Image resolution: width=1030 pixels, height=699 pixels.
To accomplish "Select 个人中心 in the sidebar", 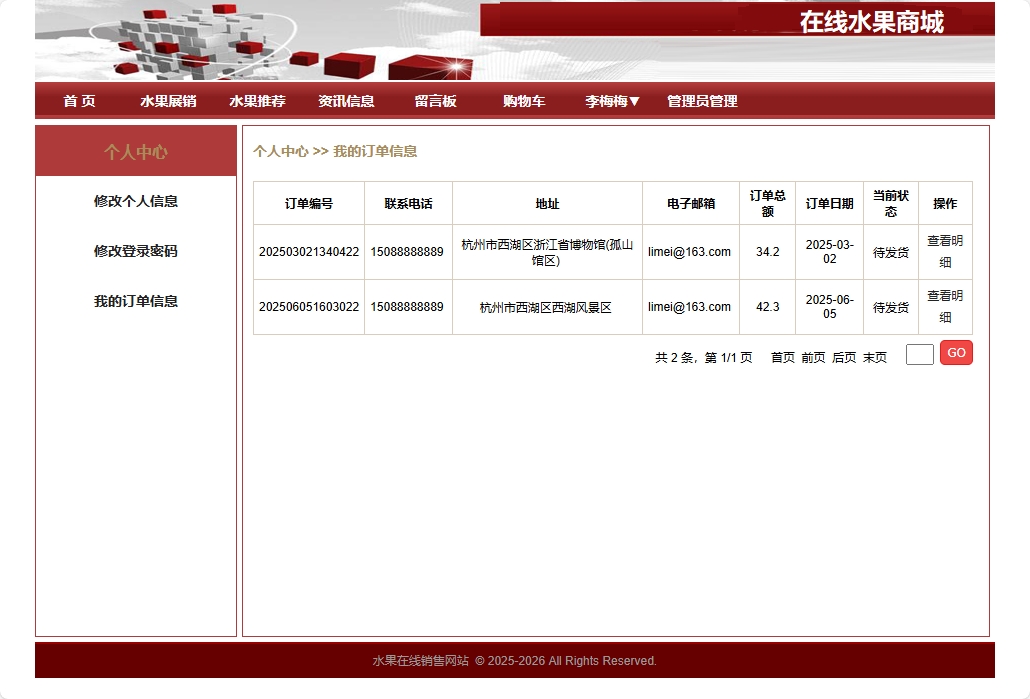I will (x=134, y=150).
